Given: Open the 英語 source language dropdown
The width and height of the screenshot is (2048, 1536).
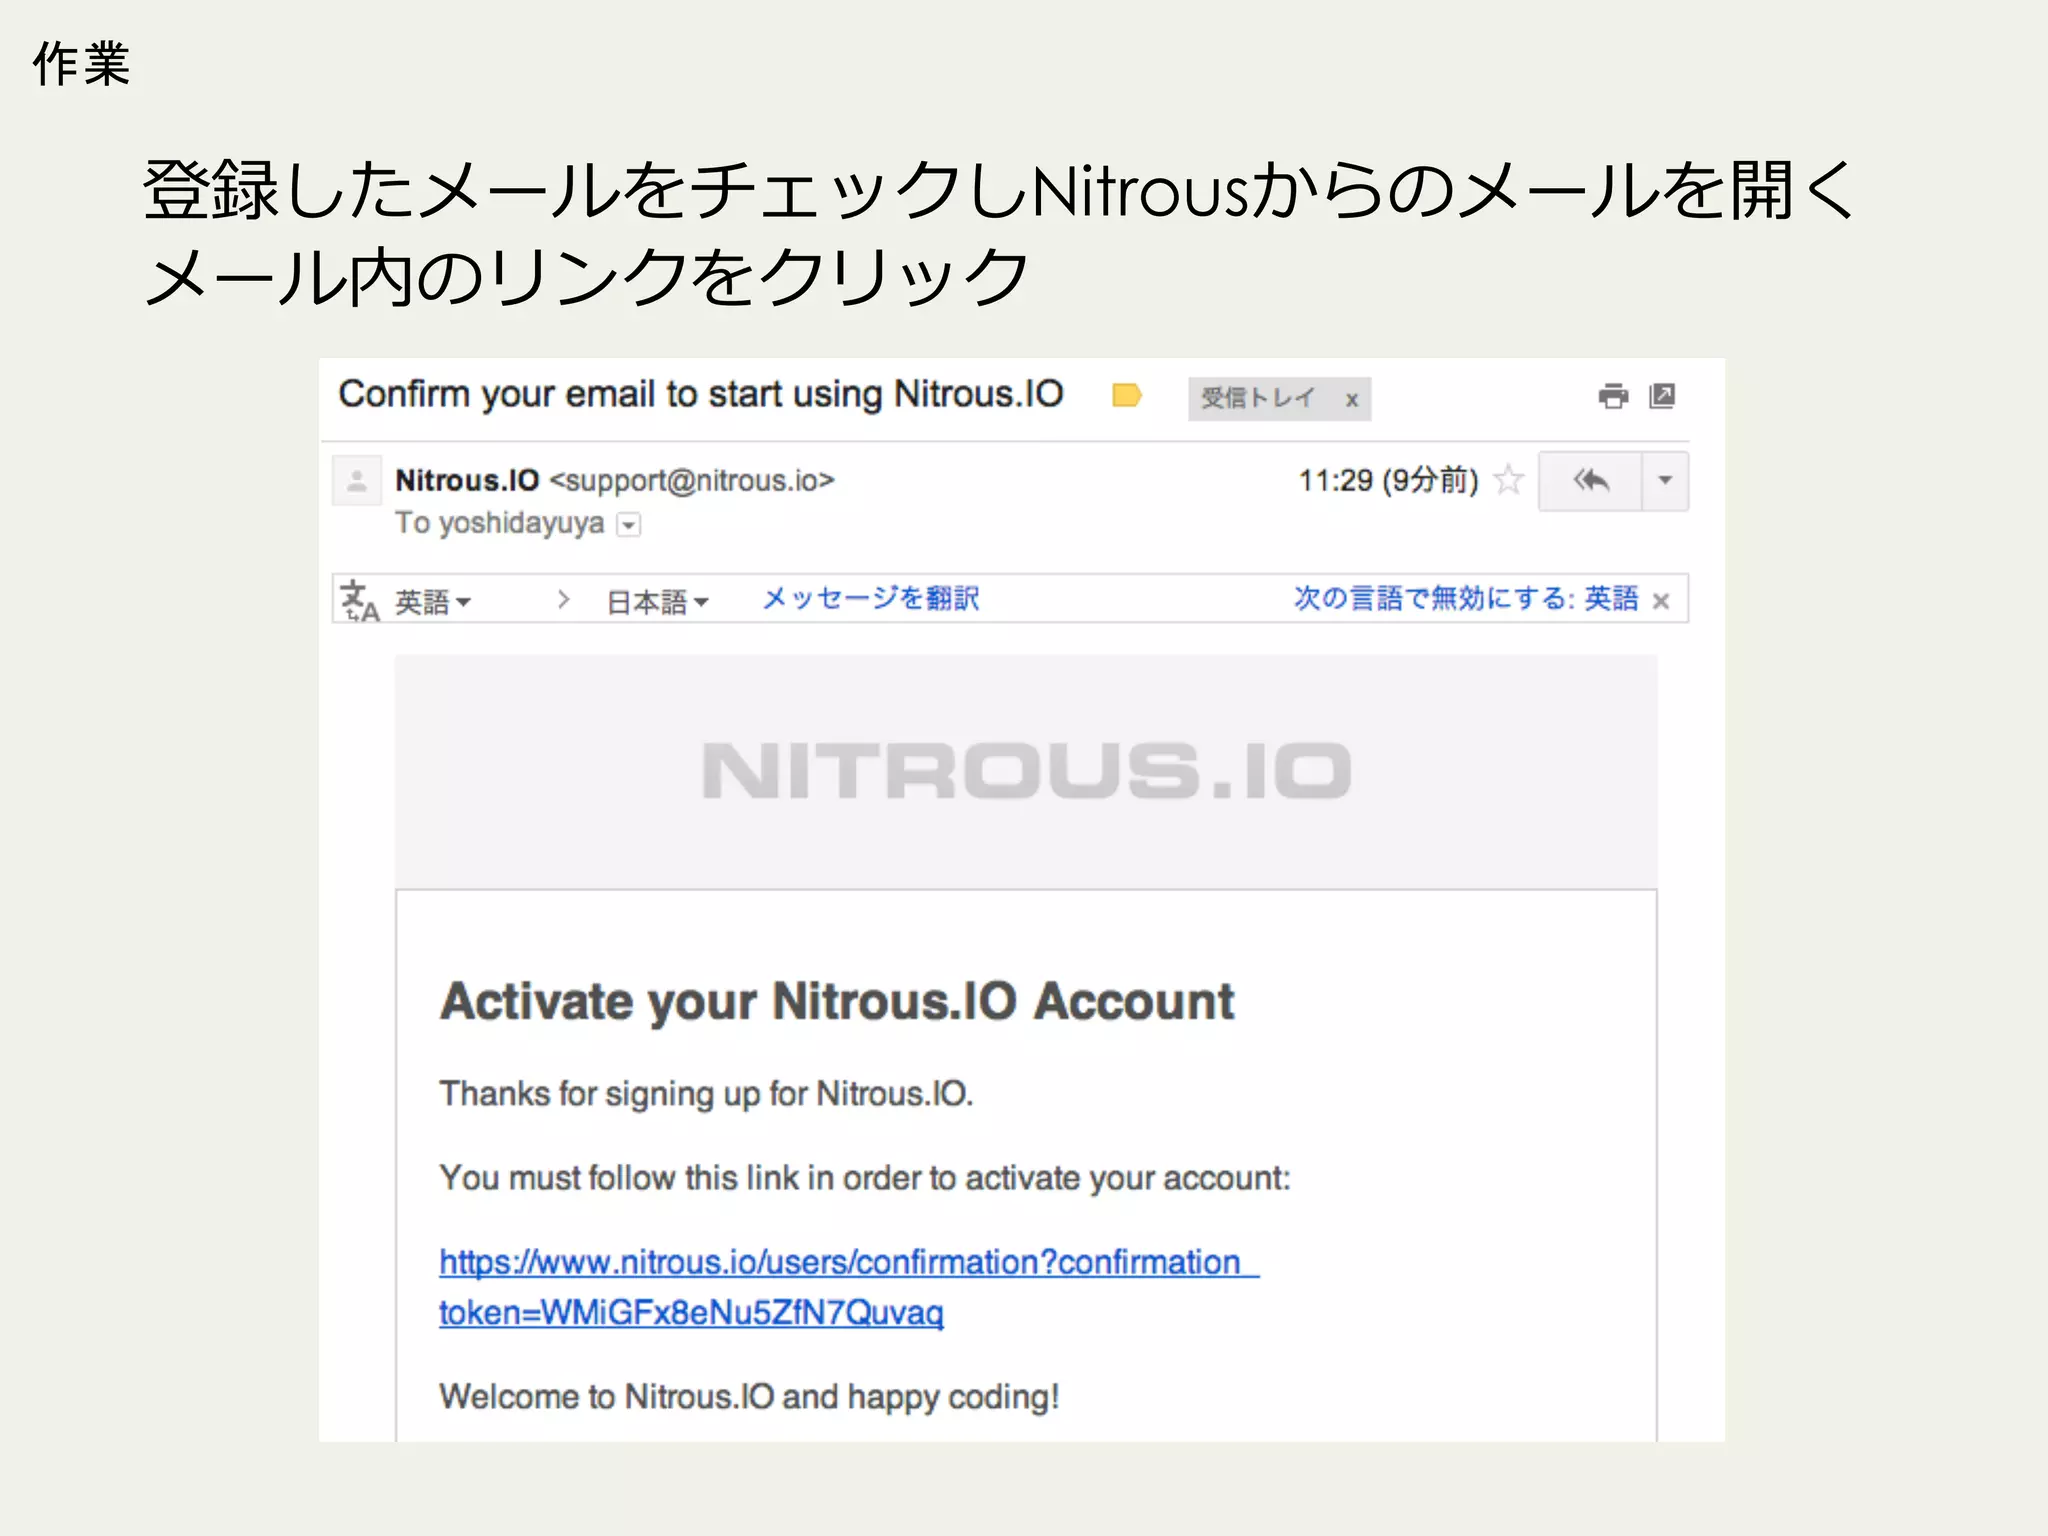Looking at the screenshot, I should pyautogui.click(x=432, y=602).
